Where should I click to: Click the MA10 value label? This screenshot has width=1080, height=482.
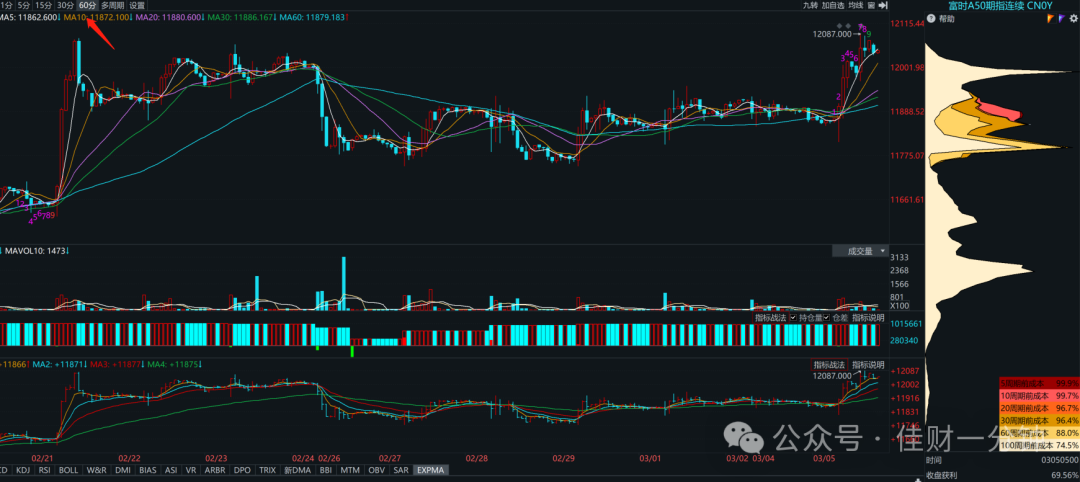(98, 16)
